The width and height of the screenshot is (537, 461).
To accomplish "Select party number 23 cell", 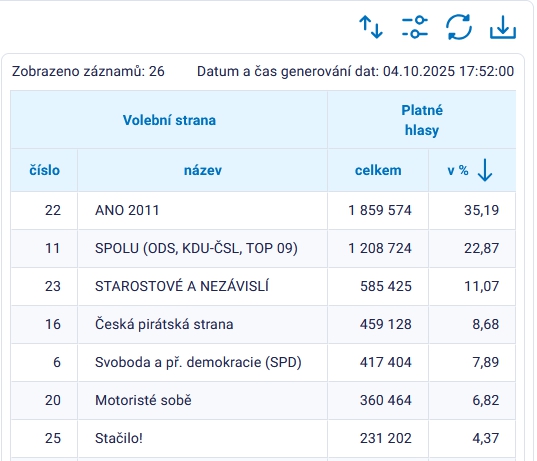I will tap(44, 286).
